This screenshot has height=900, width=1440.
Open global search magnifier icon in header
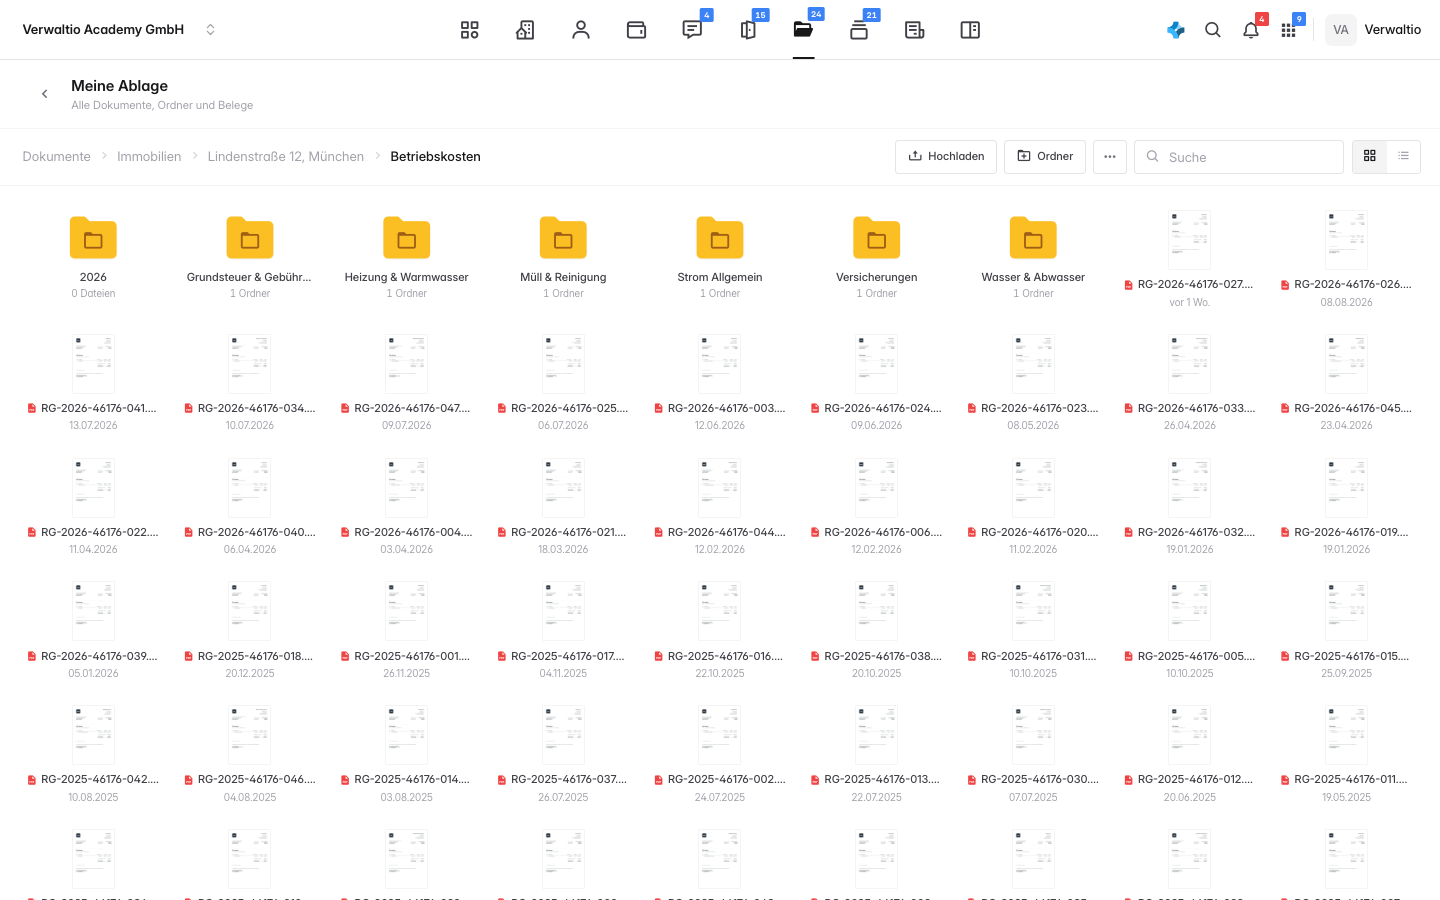point(1213,30)
